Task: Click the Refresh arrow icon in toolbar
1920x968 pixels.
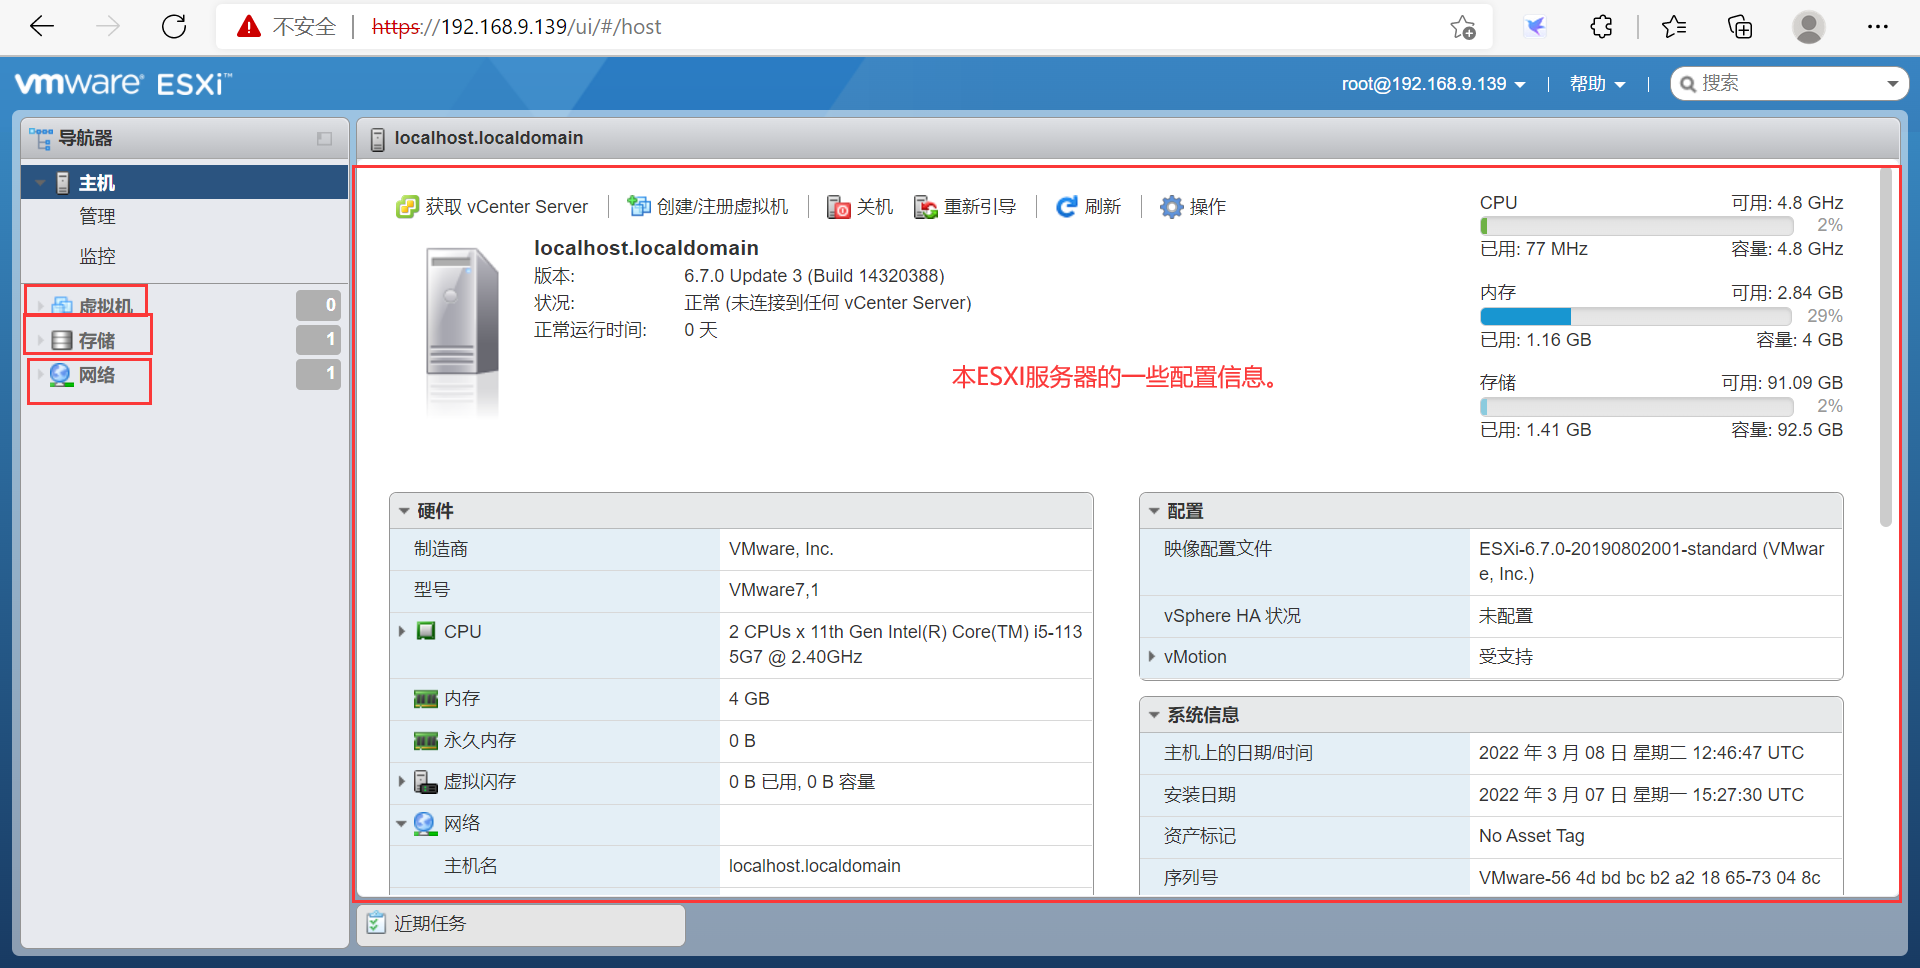Action: [1067, 207]
